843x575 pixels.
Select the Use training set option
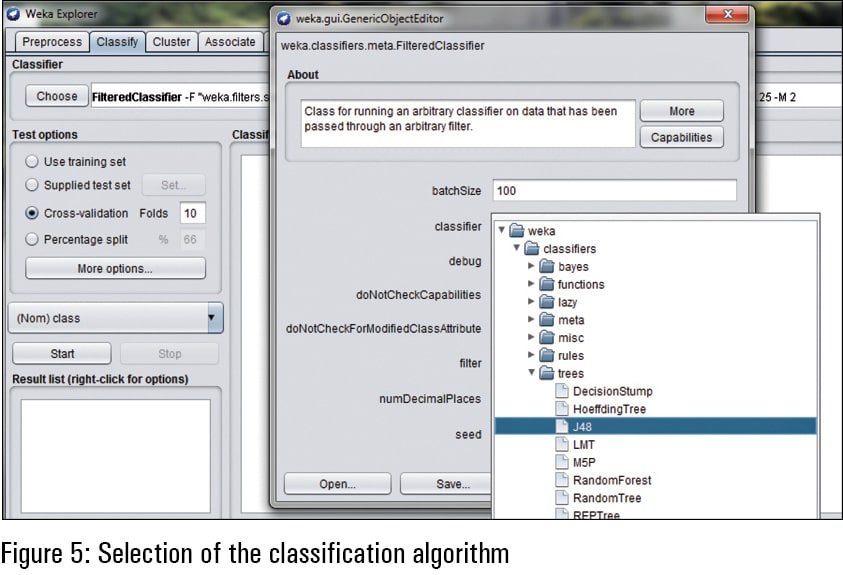(32, 162)
